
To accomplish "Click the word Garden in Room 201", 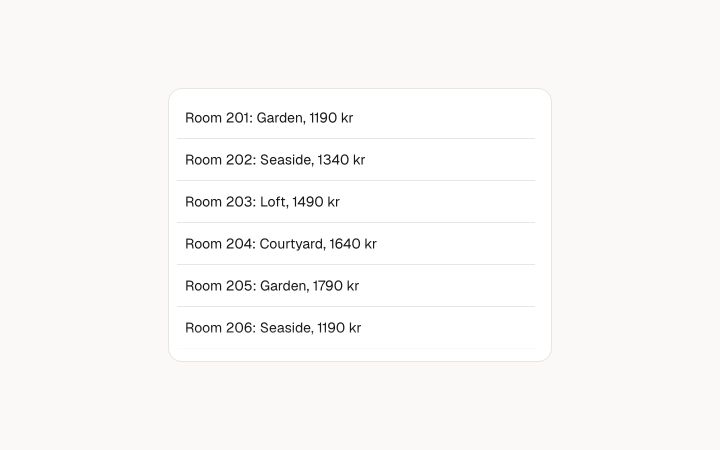I will coord(281,118).
